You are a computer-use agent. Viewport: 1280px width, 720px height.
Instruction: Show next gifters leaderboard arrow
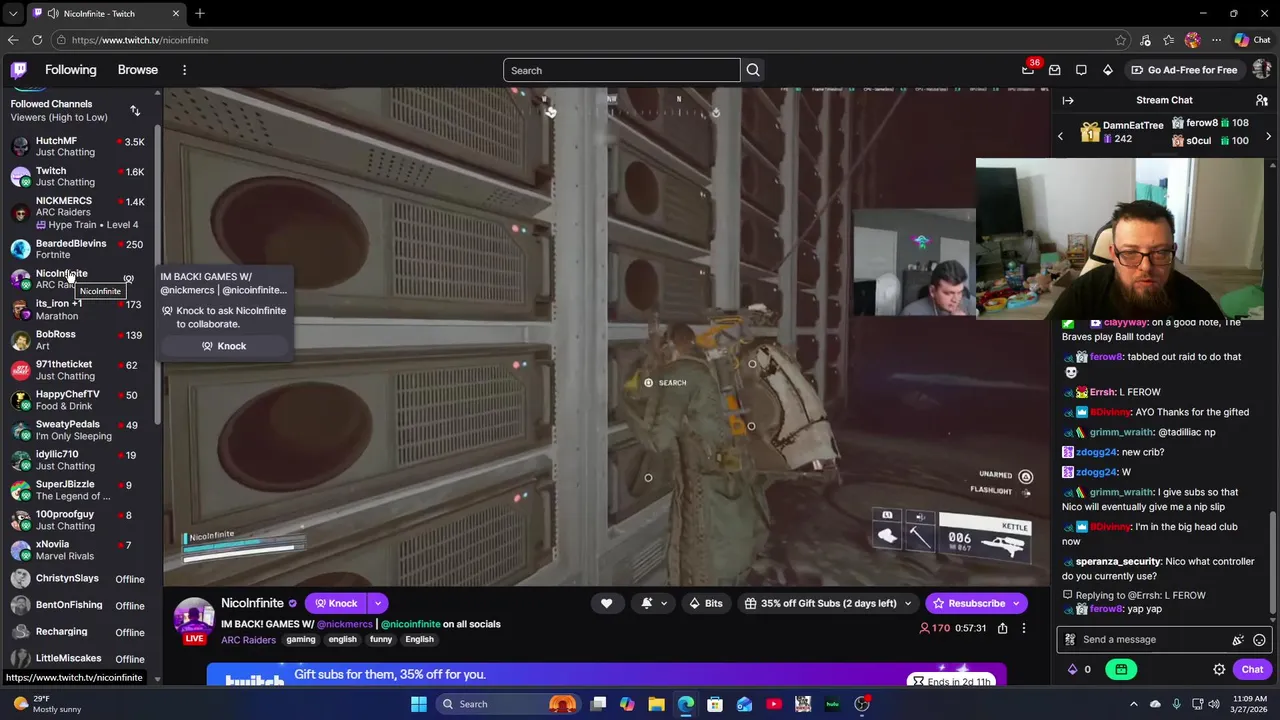tap(1268, 136)
